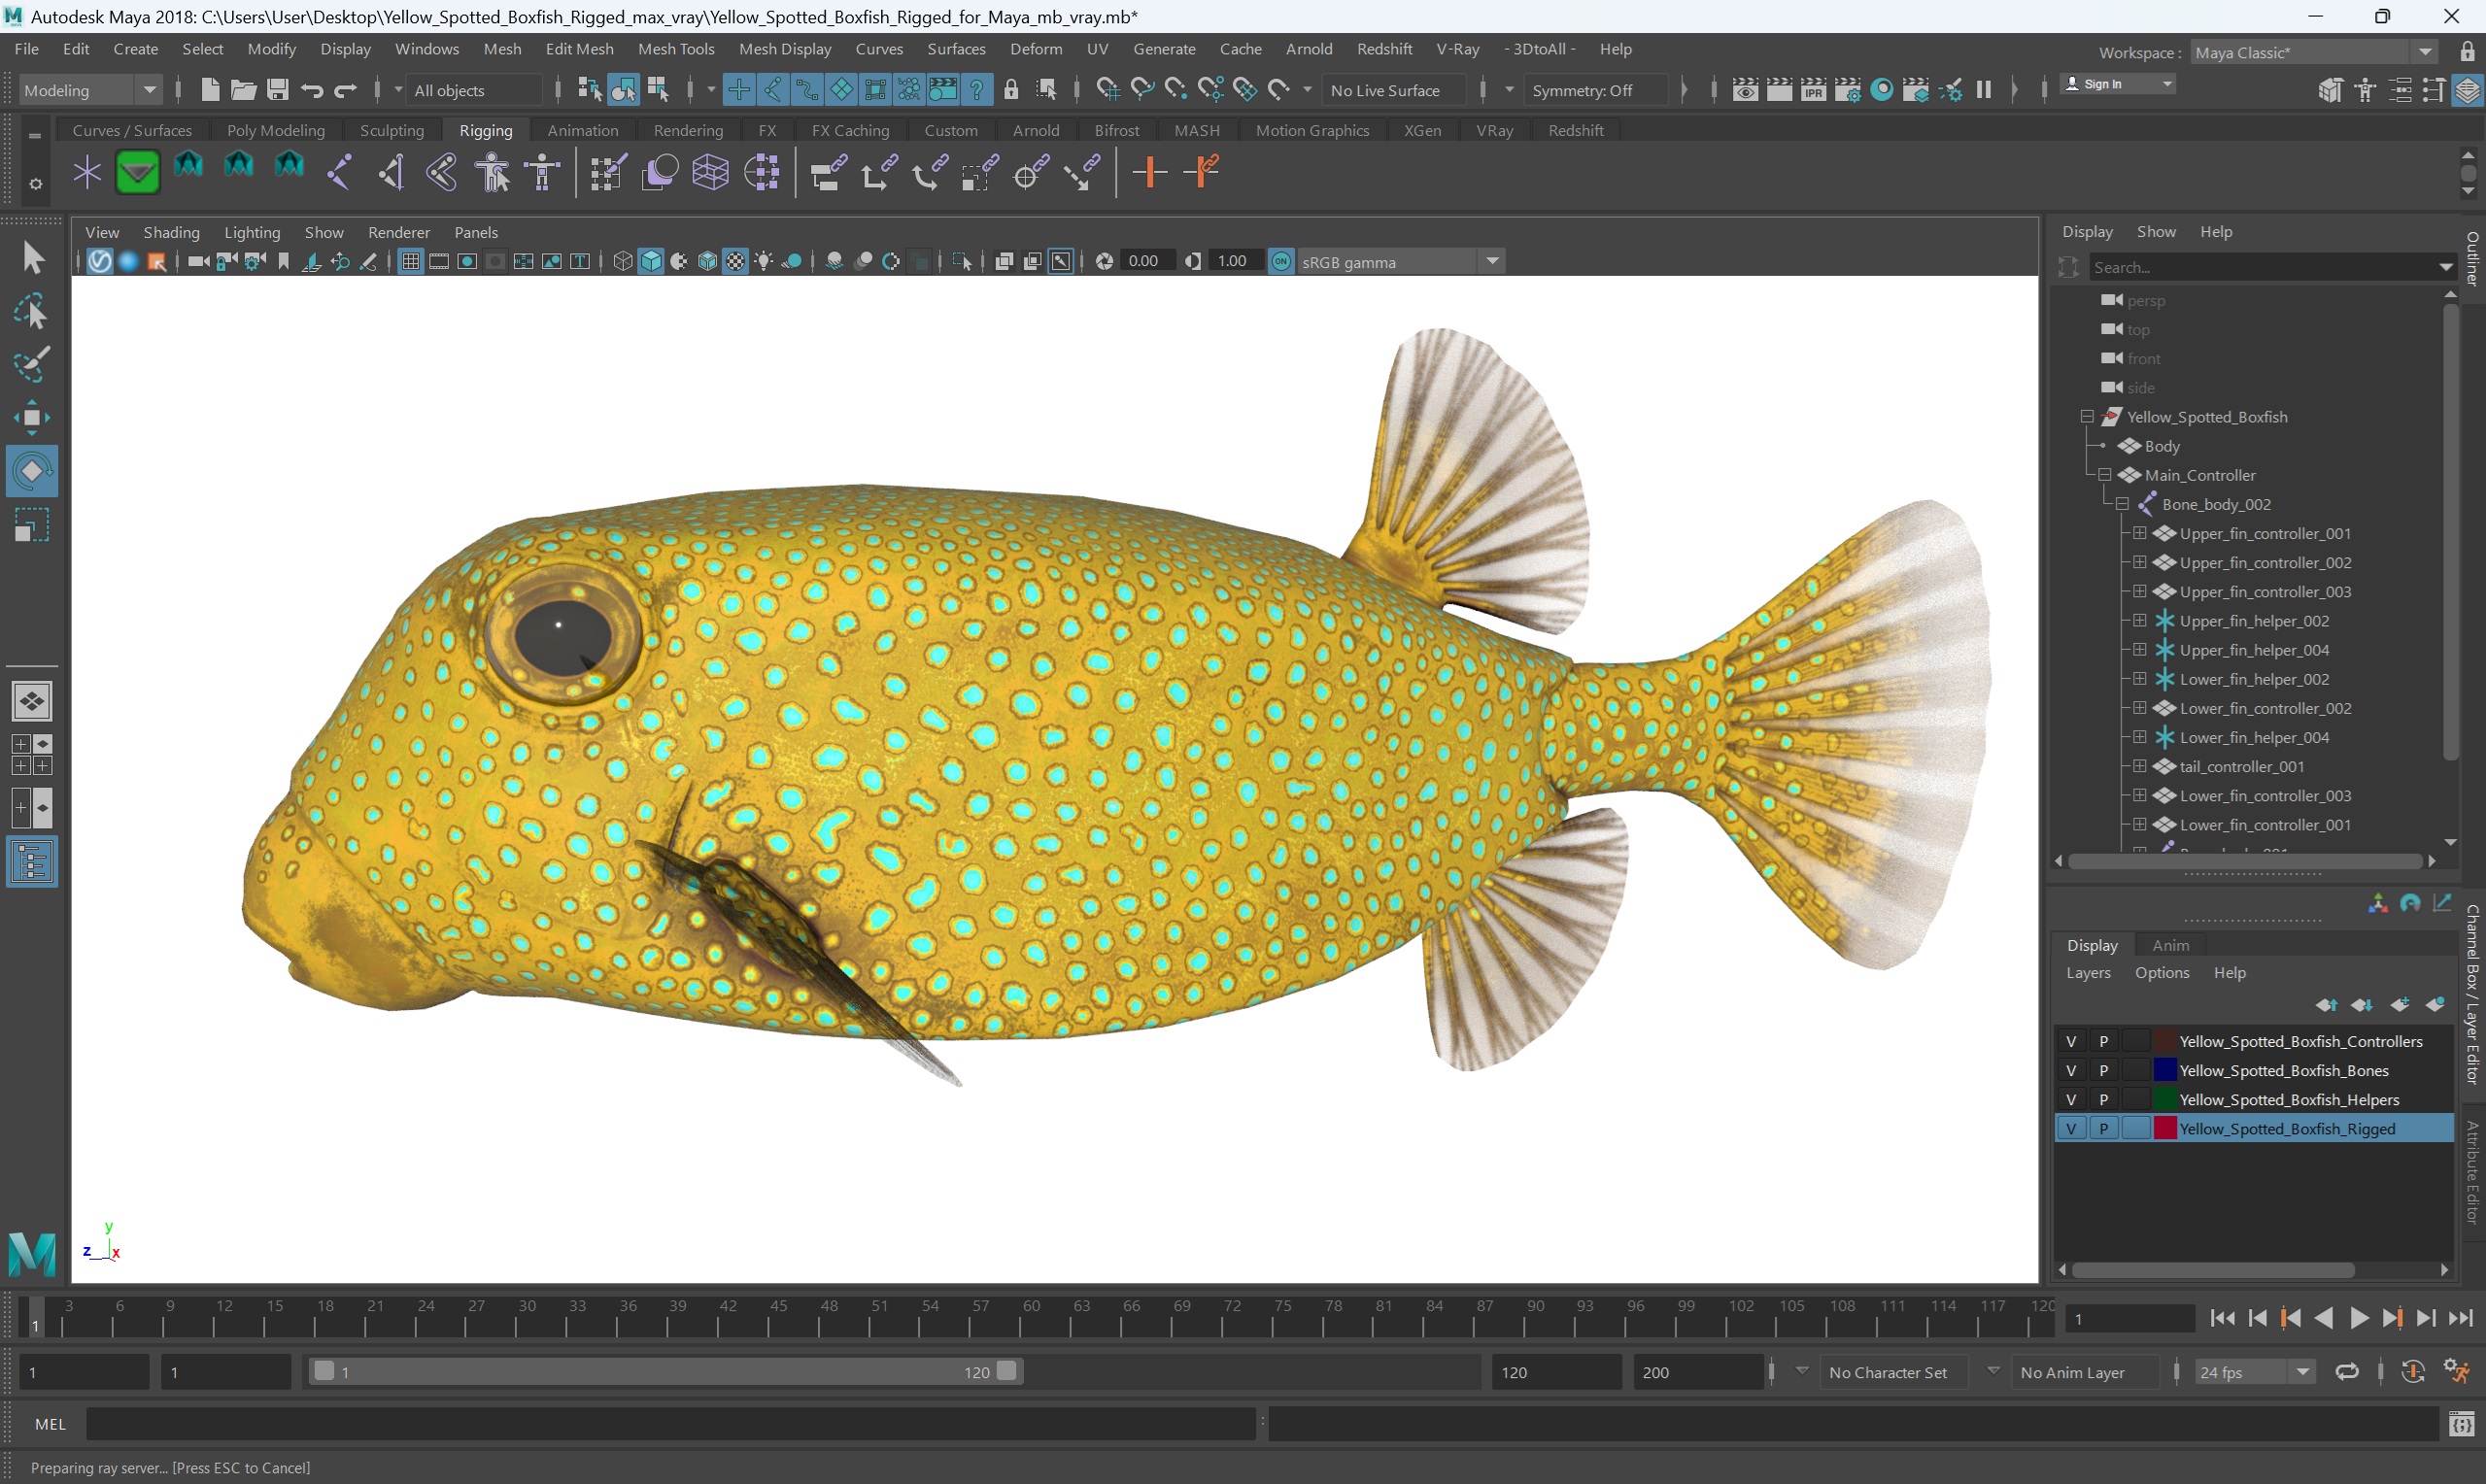Open the Mesh Tools menu
Viewport: 2486px width, 1484px height.
point(676,49)
